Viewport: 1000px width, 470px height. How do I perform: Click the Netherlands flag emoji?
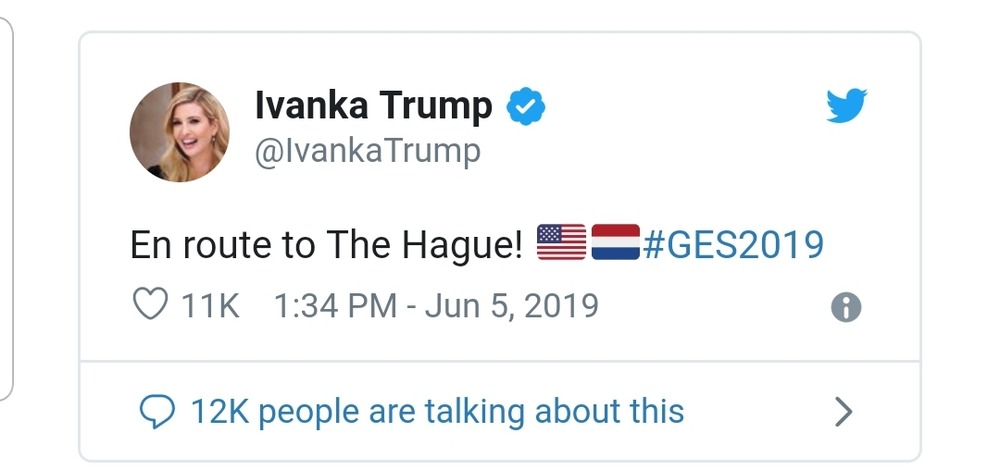(x=615, y=243)
